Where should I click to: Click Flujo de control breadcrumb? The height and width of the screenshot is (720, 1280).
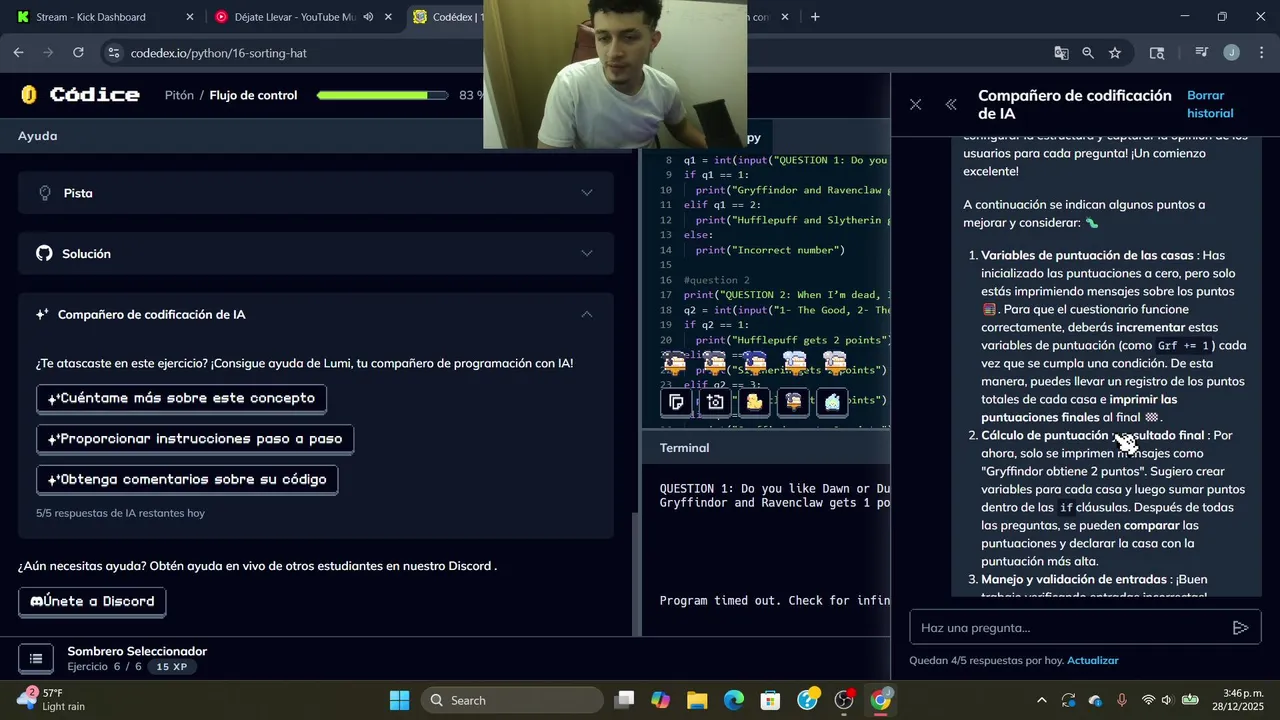(253, 95)
